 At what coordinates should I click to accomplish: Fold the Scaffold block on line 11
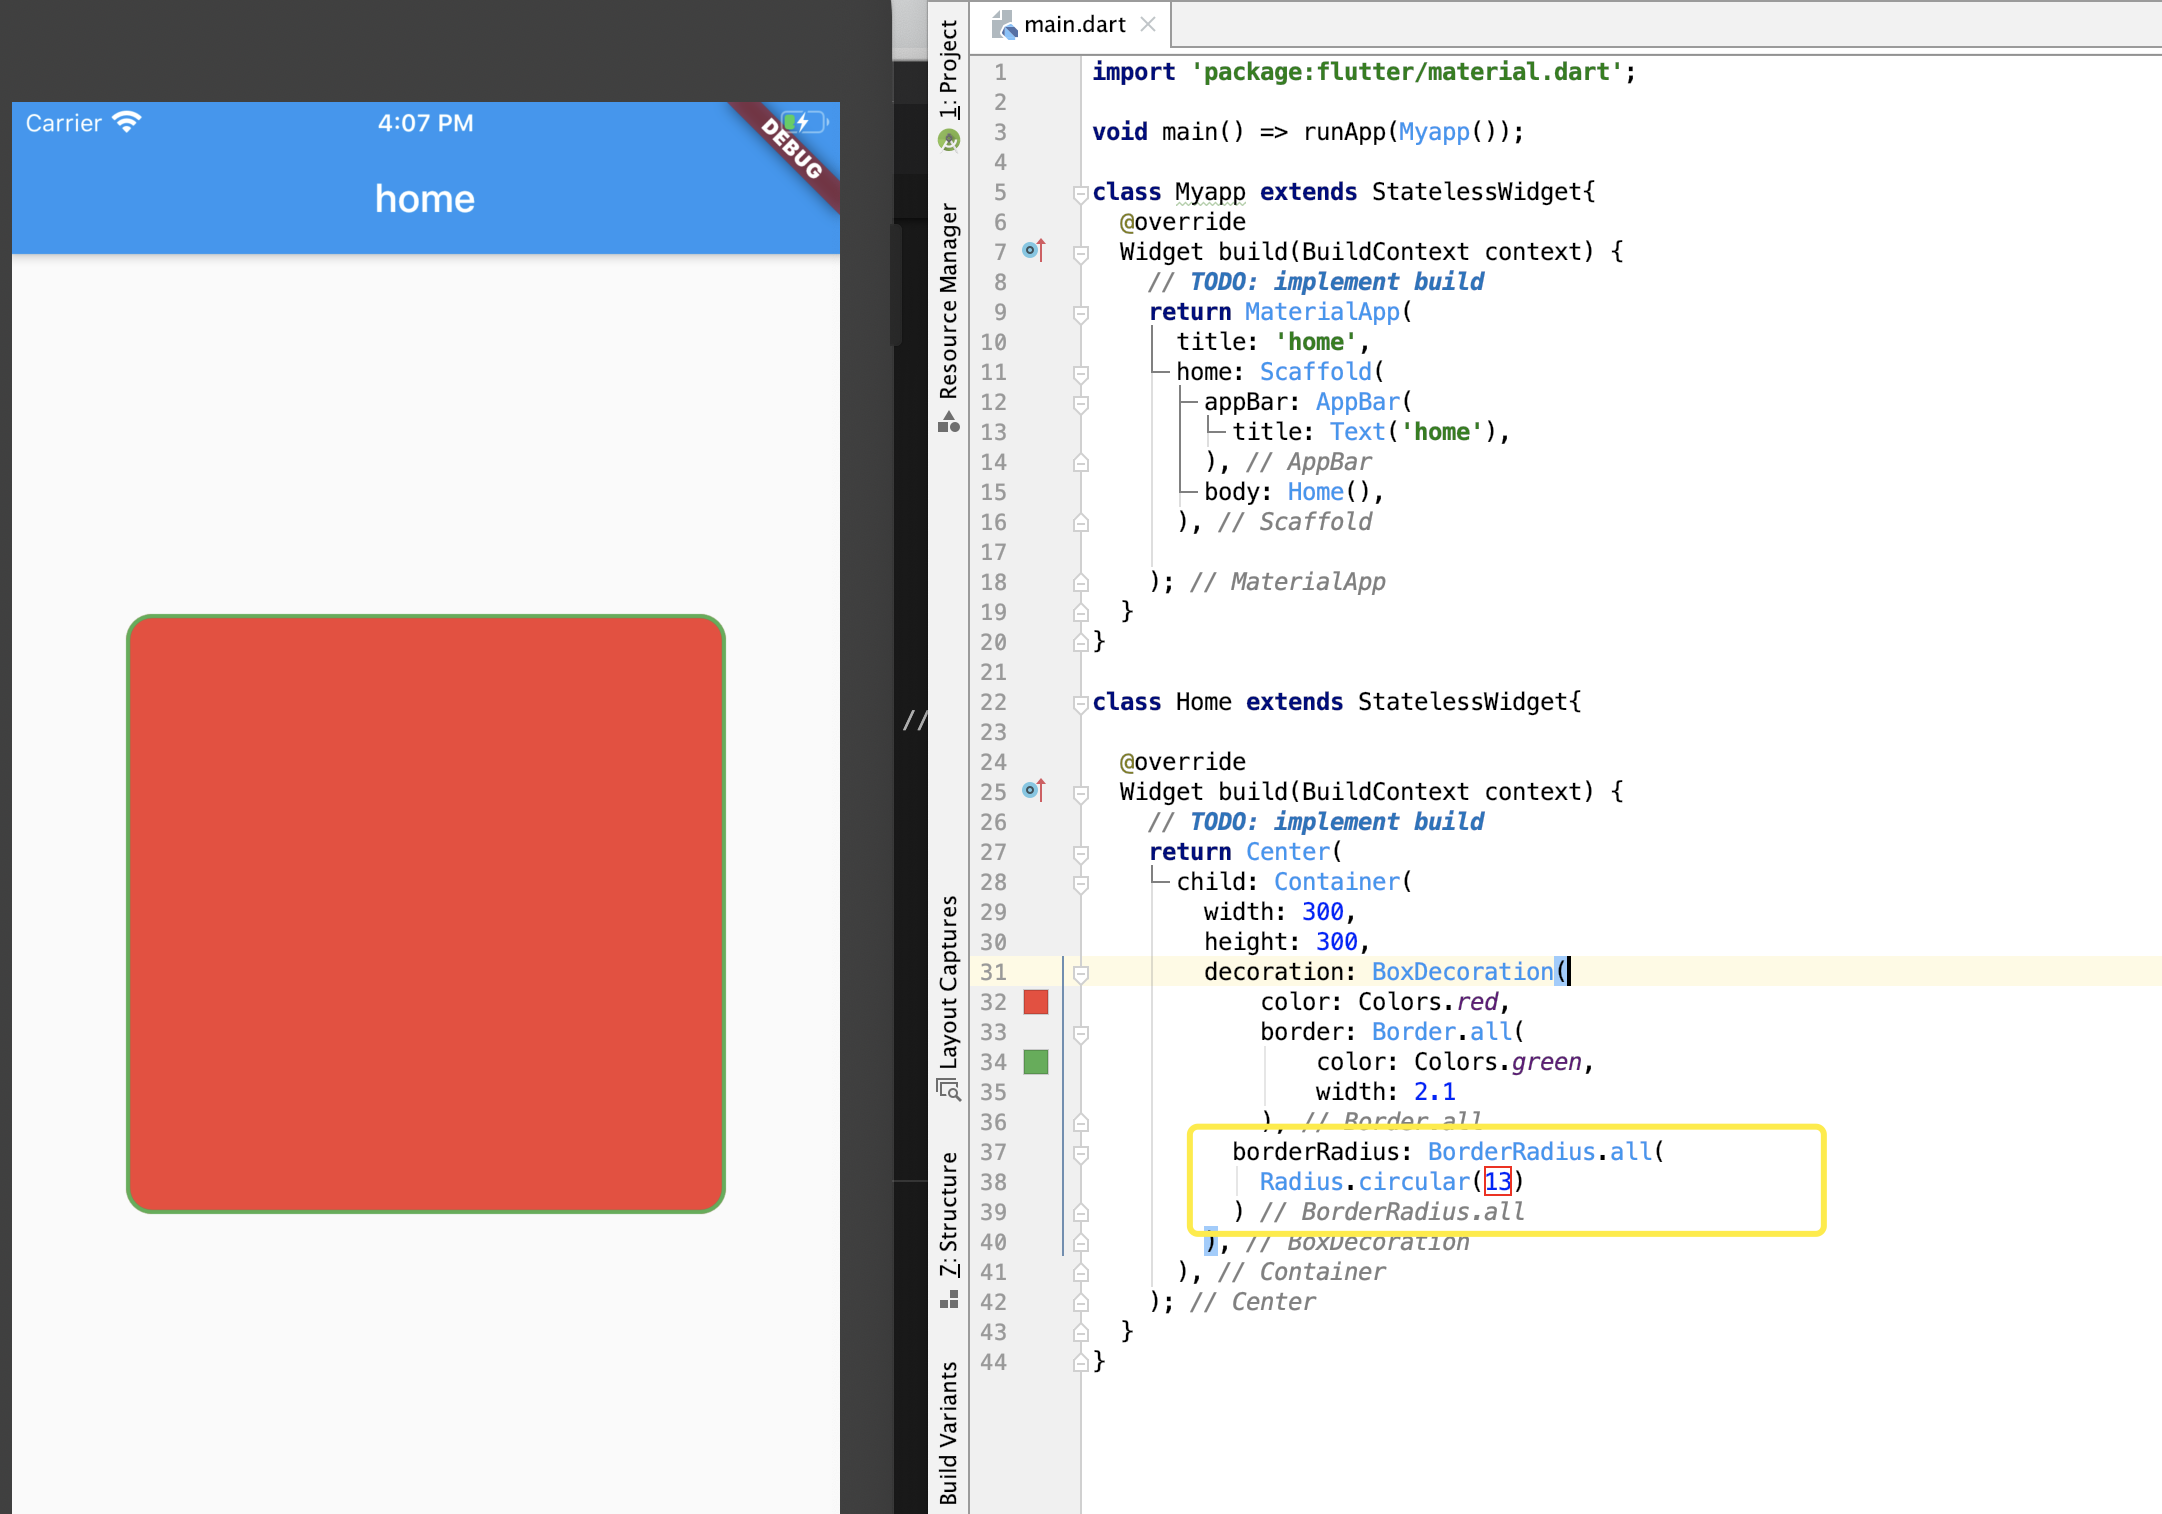[1080, 373]
